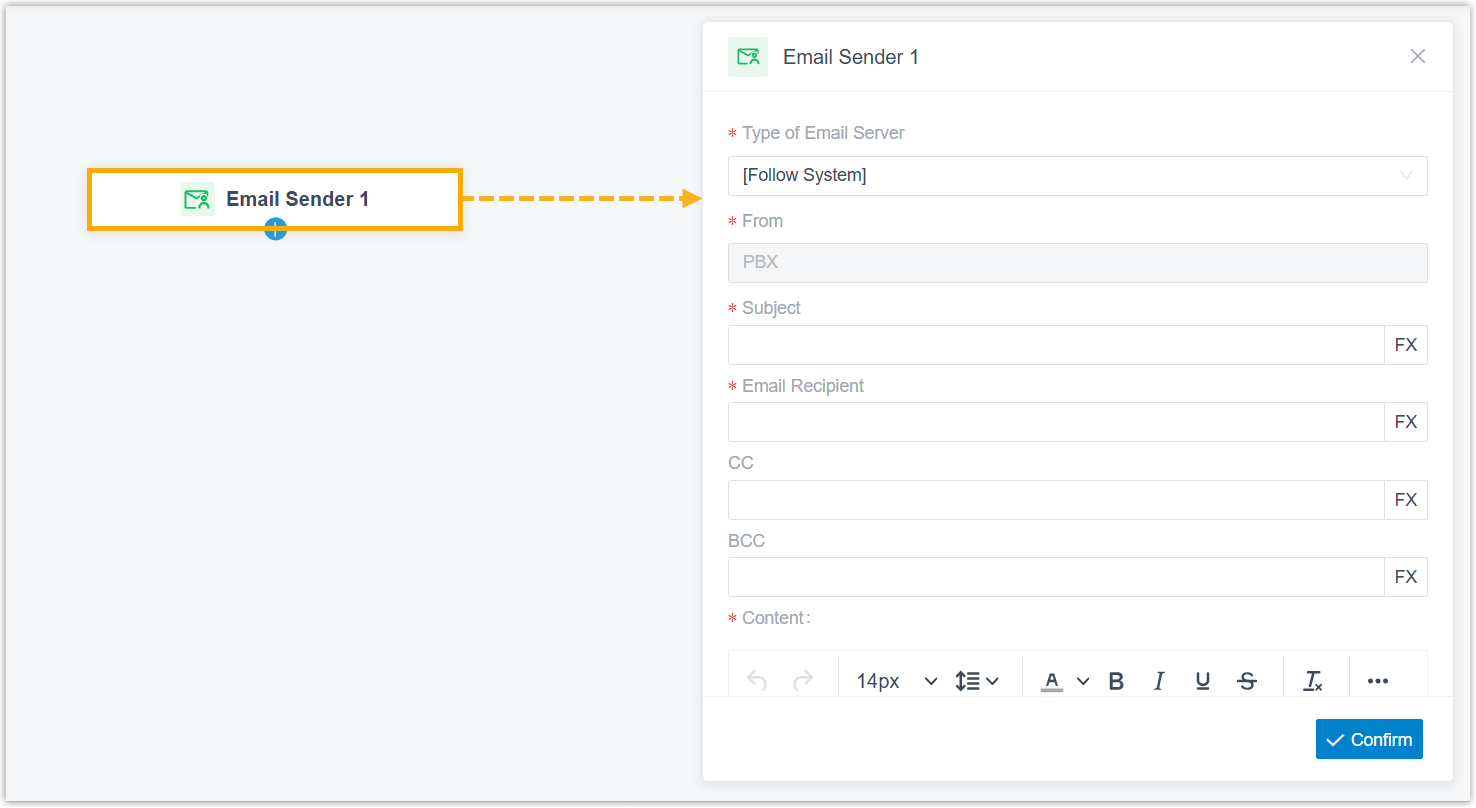Click the undo icon in the content editor

pyautogui.click(x=757, y=681)
